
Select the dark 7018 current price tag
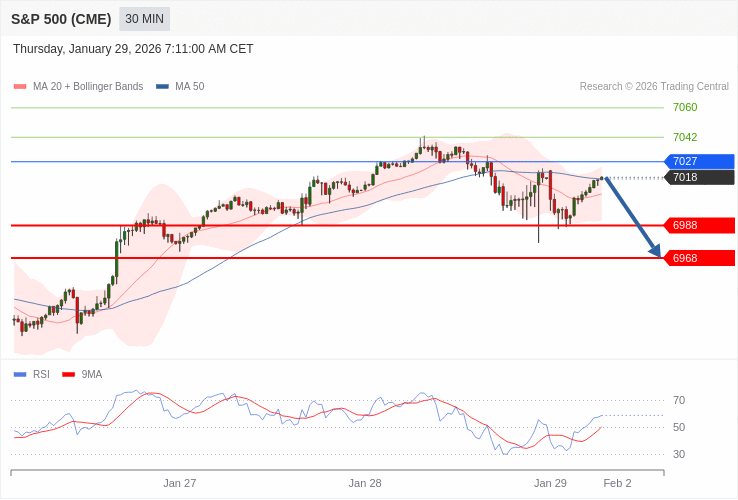(x=699, y=177)
